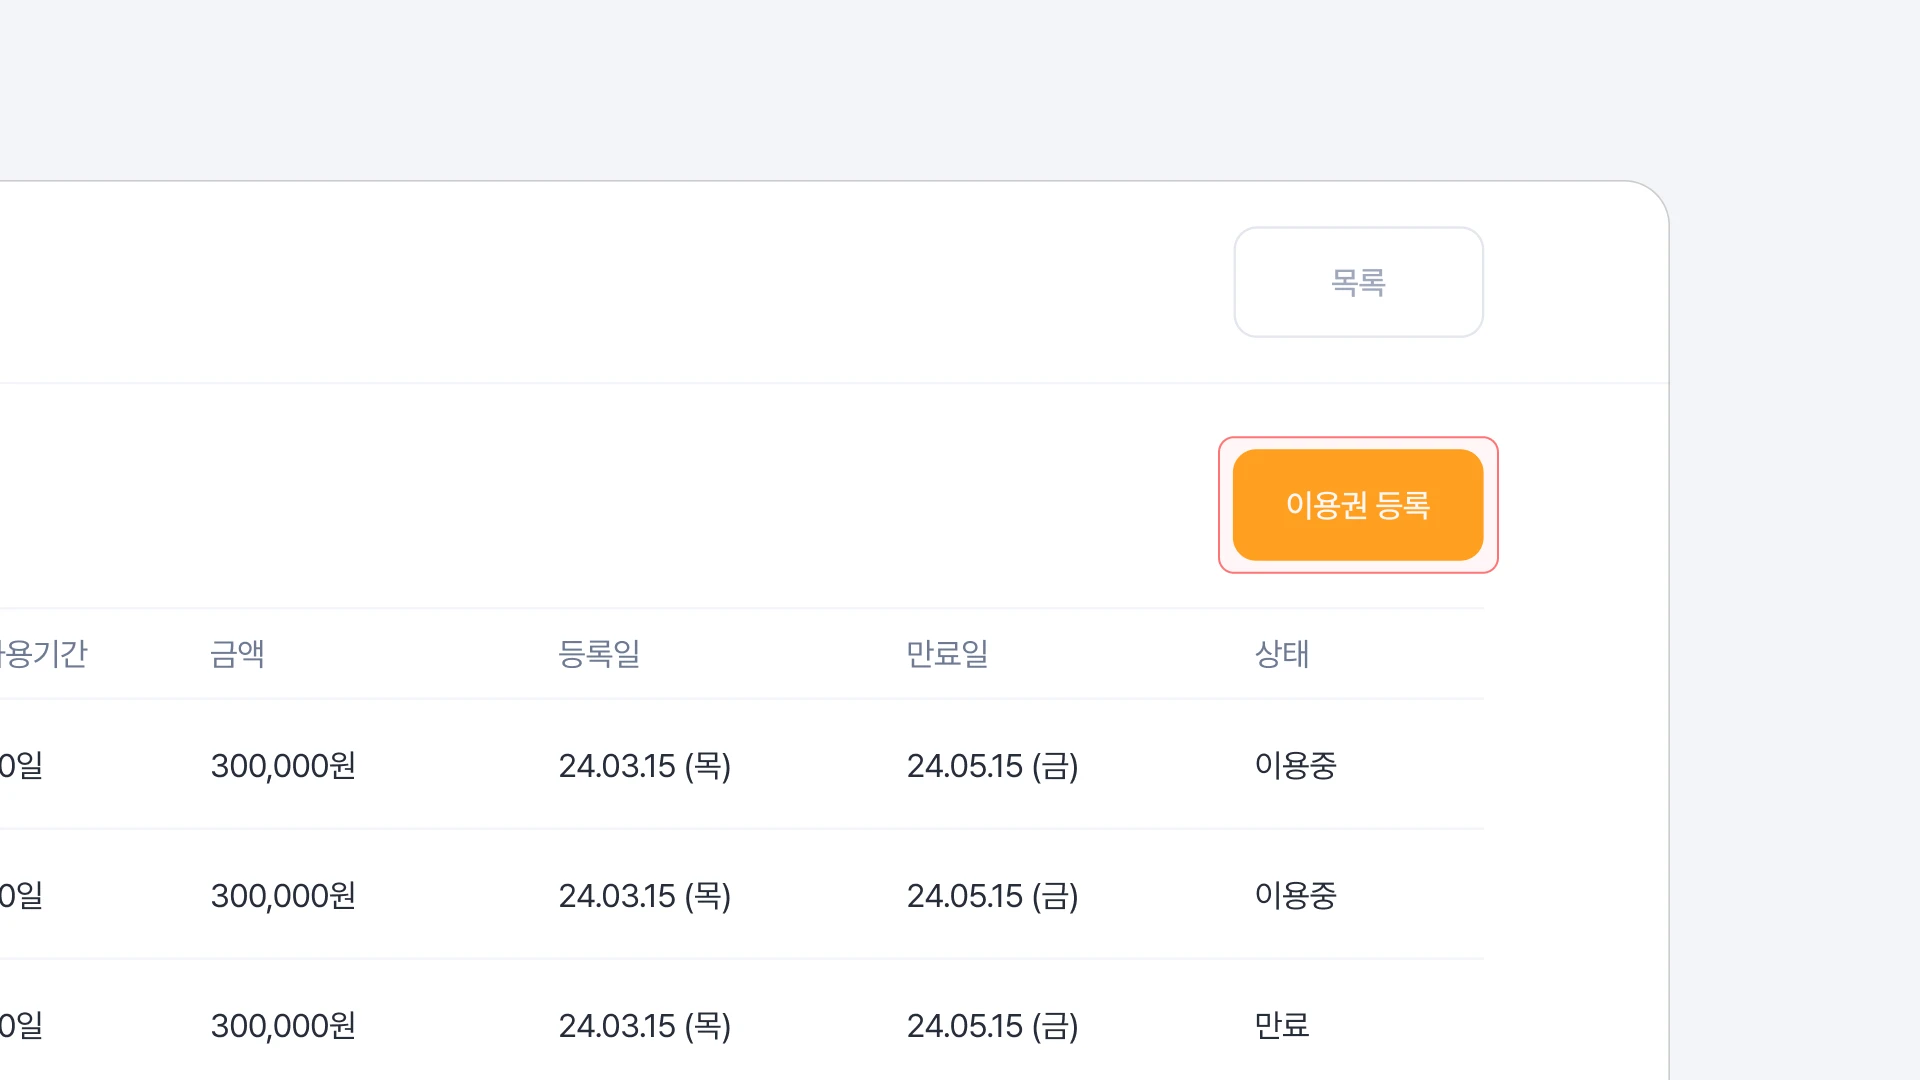Click 300,000원 in the first row
The image size is (1920, 1080).
point(283,766)
